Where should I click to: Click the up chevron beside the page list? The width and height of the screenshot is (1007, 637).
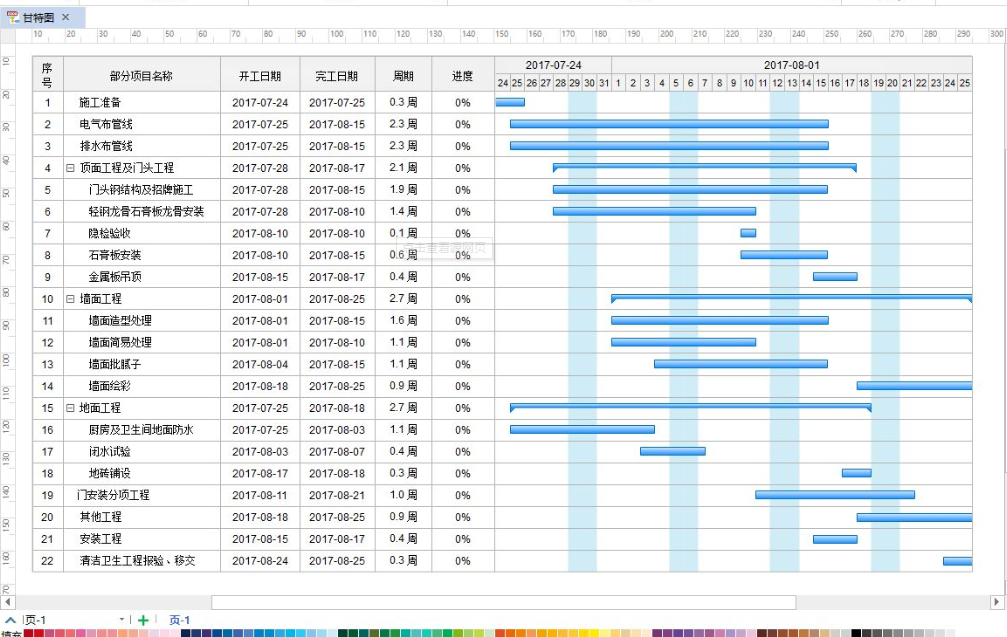tap(10, 620)
